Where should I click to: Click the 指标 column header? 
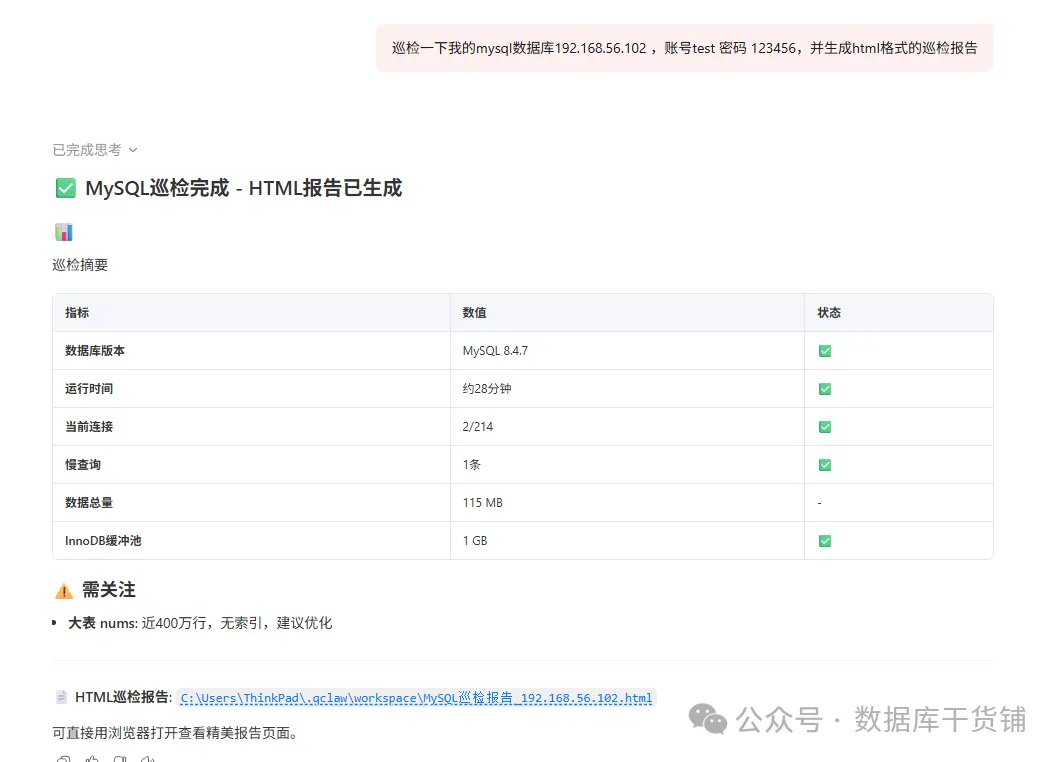[x=77, y=312]
